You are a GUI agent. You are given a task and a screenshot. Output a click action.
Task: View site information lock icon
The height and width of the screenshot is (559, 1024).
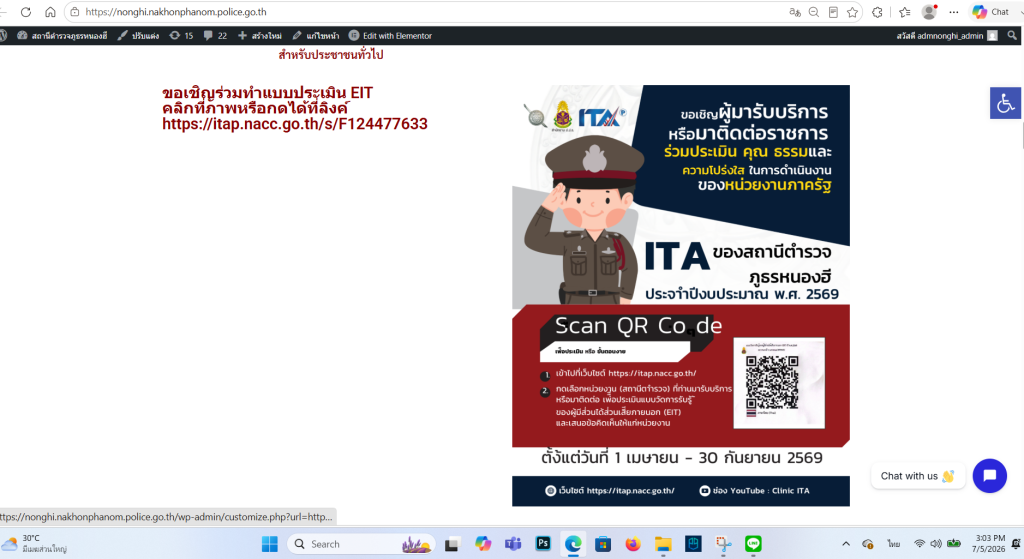coord(75,12)
